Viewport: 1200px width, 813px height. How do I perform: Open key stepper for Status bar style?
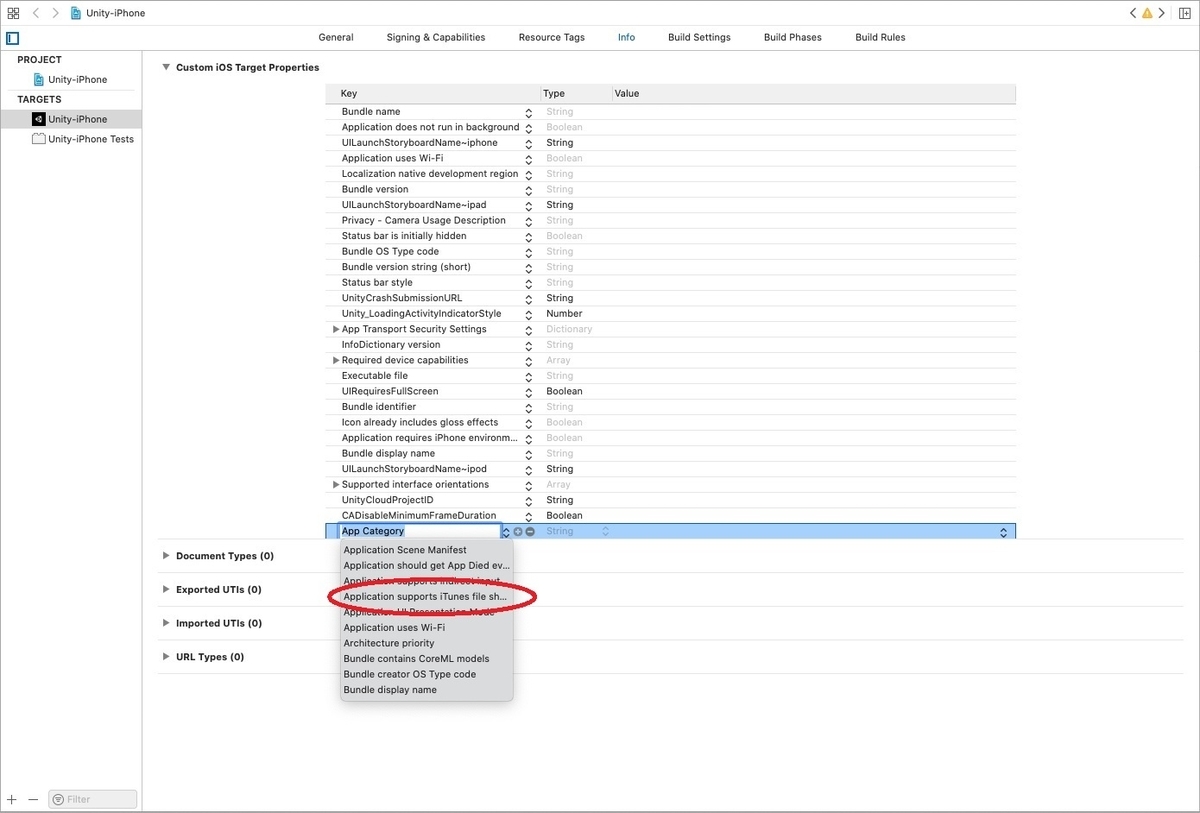(x=529, y=283)
